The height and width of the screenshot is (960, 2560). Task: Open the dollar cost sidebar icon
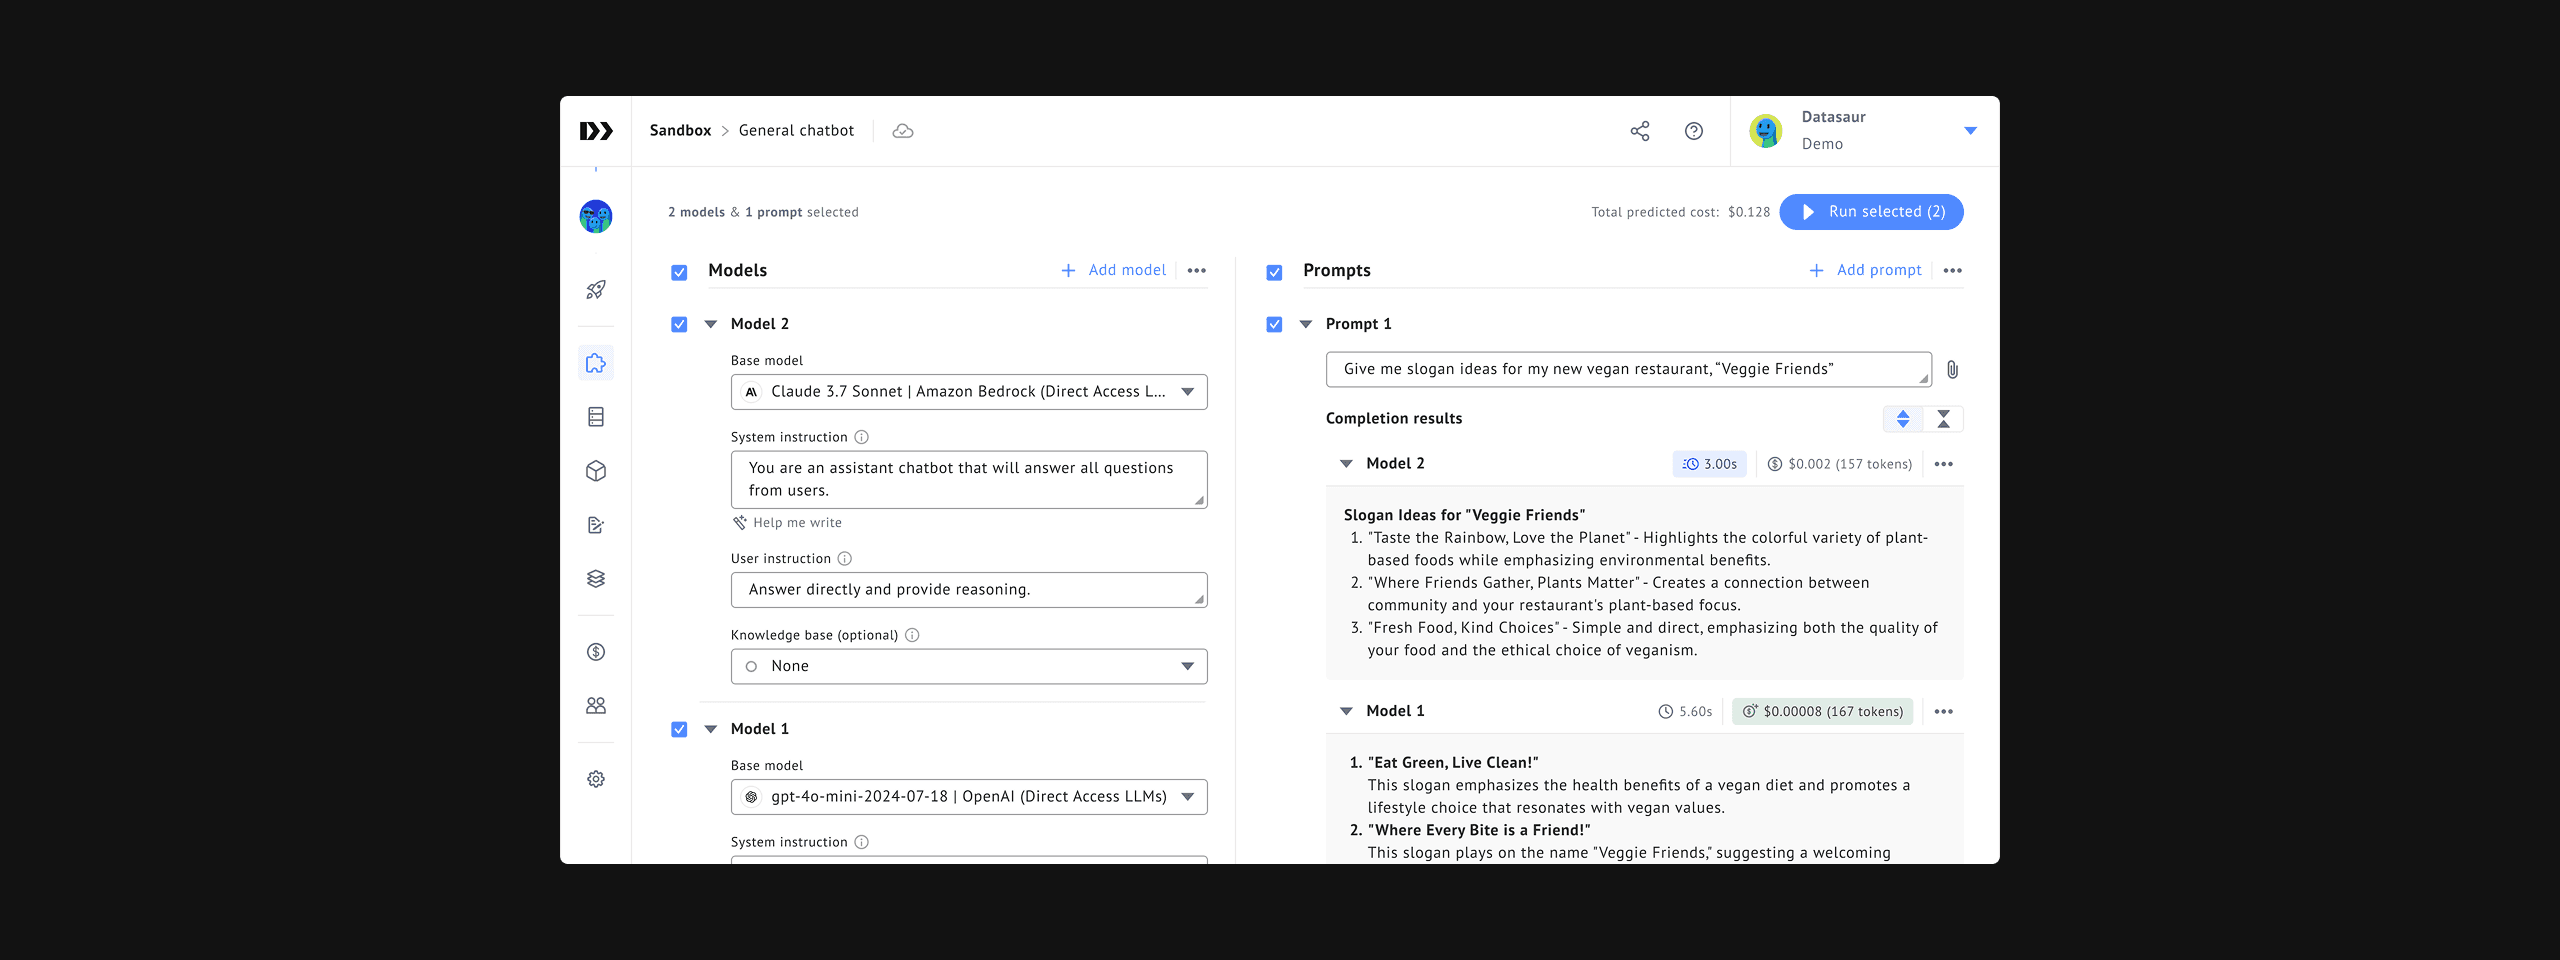(x=596, y=652)
